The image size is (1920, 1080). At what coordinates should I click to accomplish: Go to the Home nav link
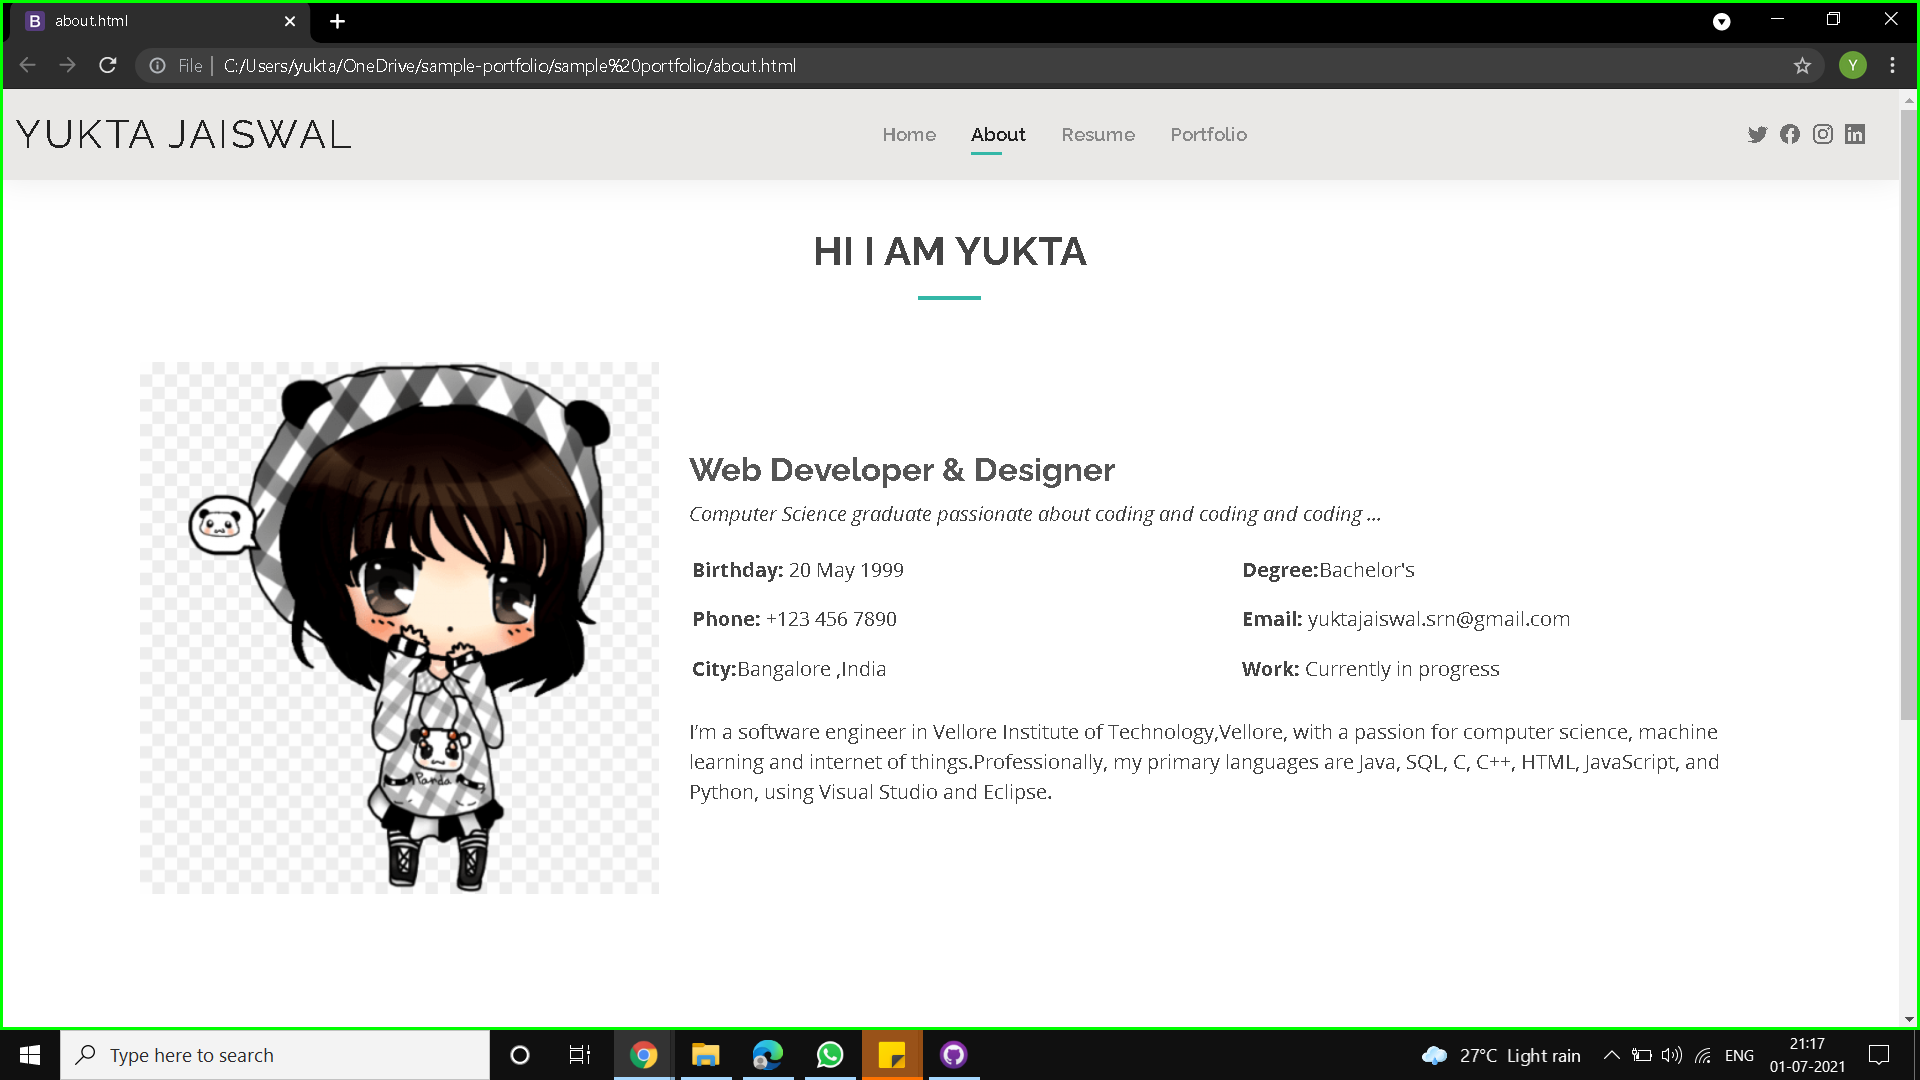tap(909, 135)
